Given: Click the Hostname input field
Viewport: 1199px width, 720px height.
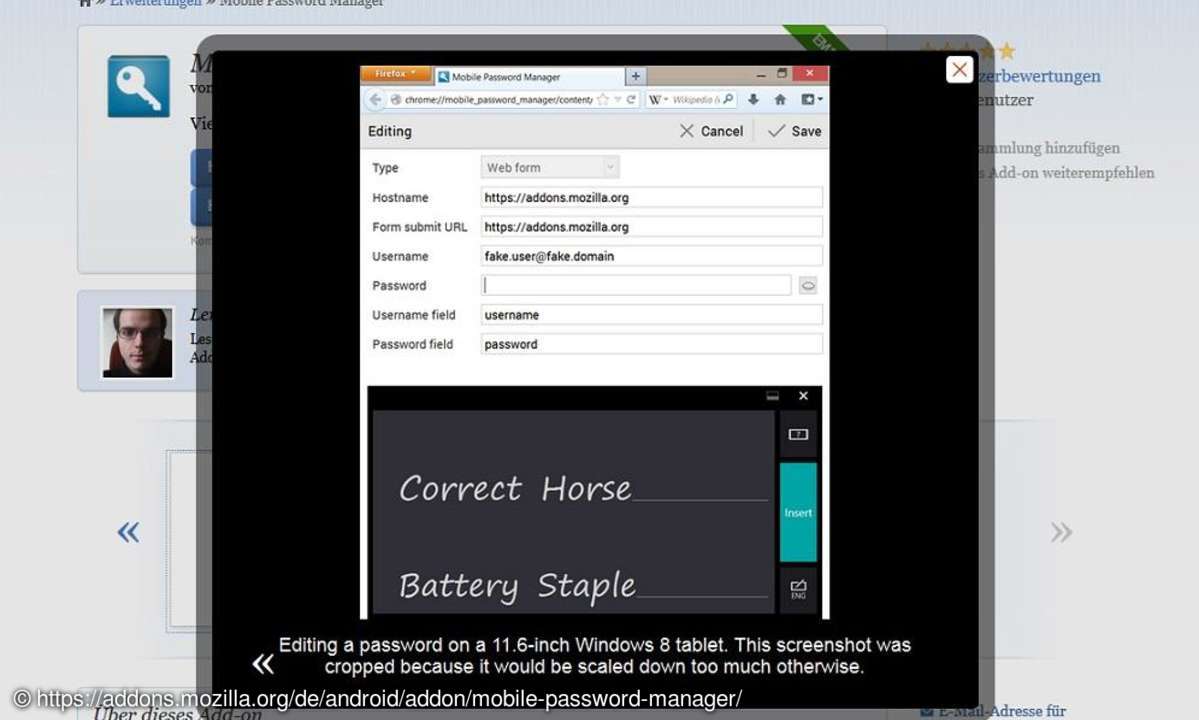Looking at the screenshot, I should (x=651, y=197).
